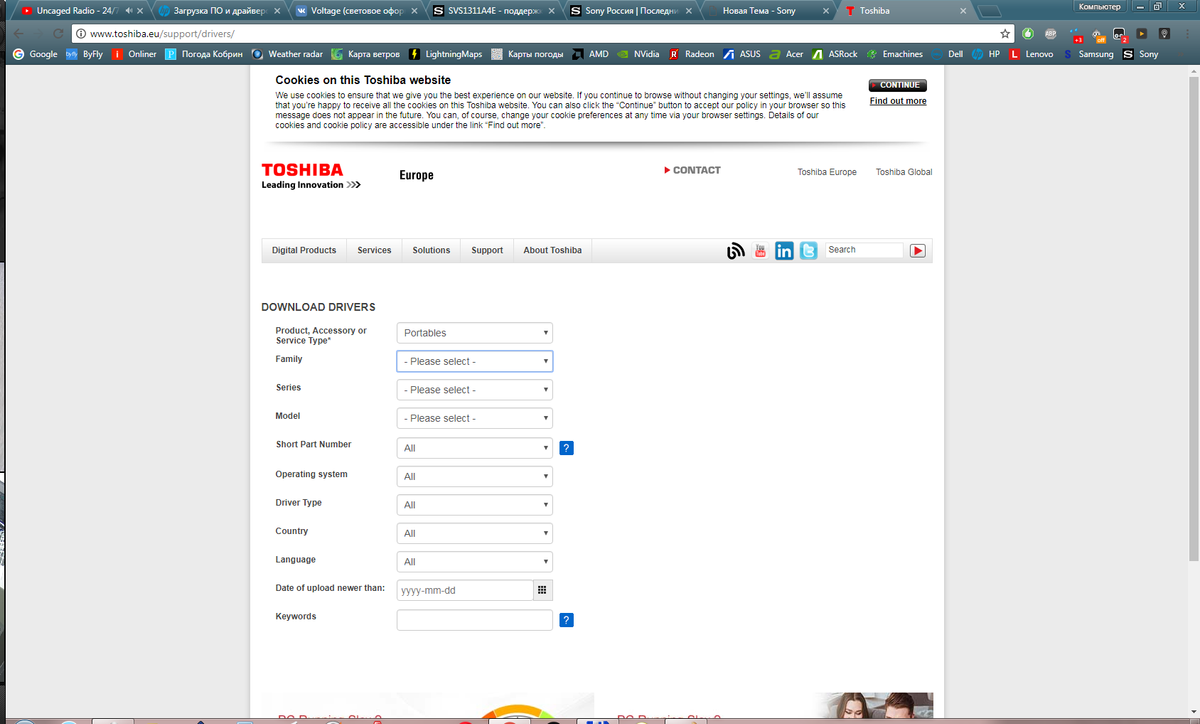Image resolution: width=1200 pixels, height=724 pixels.
Task: Click the Toshiba Leading Innovation logo
Action: click(x=311, y=176)
